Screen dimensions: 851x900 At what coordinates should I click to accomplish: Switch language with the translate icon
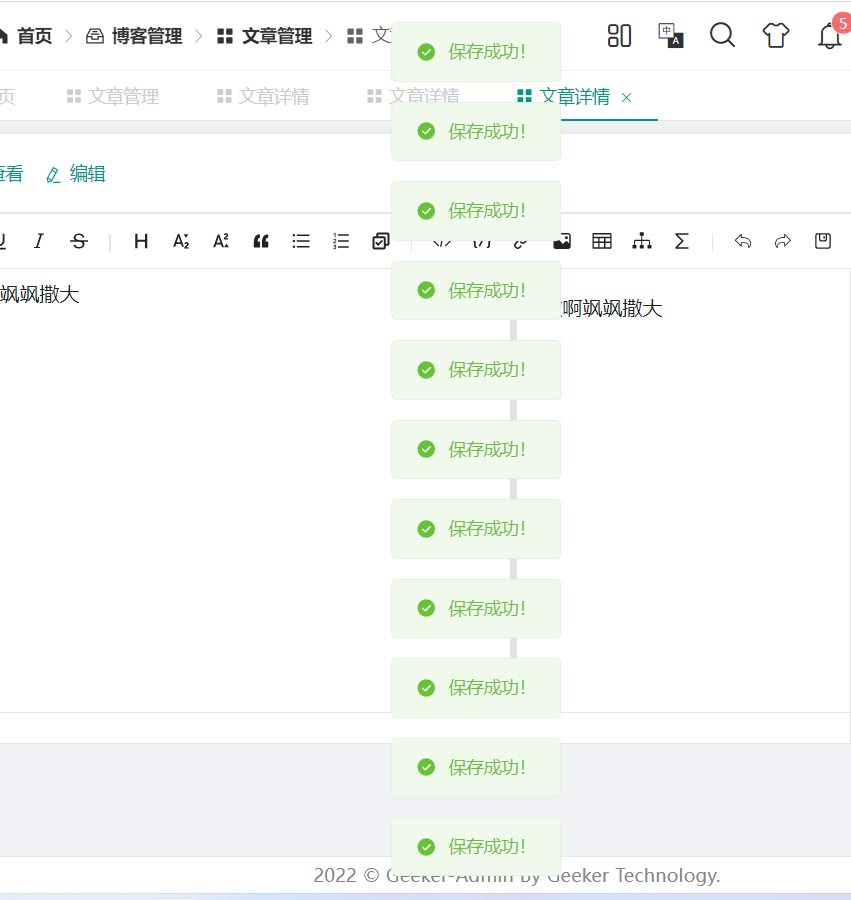tap(671, 36)
